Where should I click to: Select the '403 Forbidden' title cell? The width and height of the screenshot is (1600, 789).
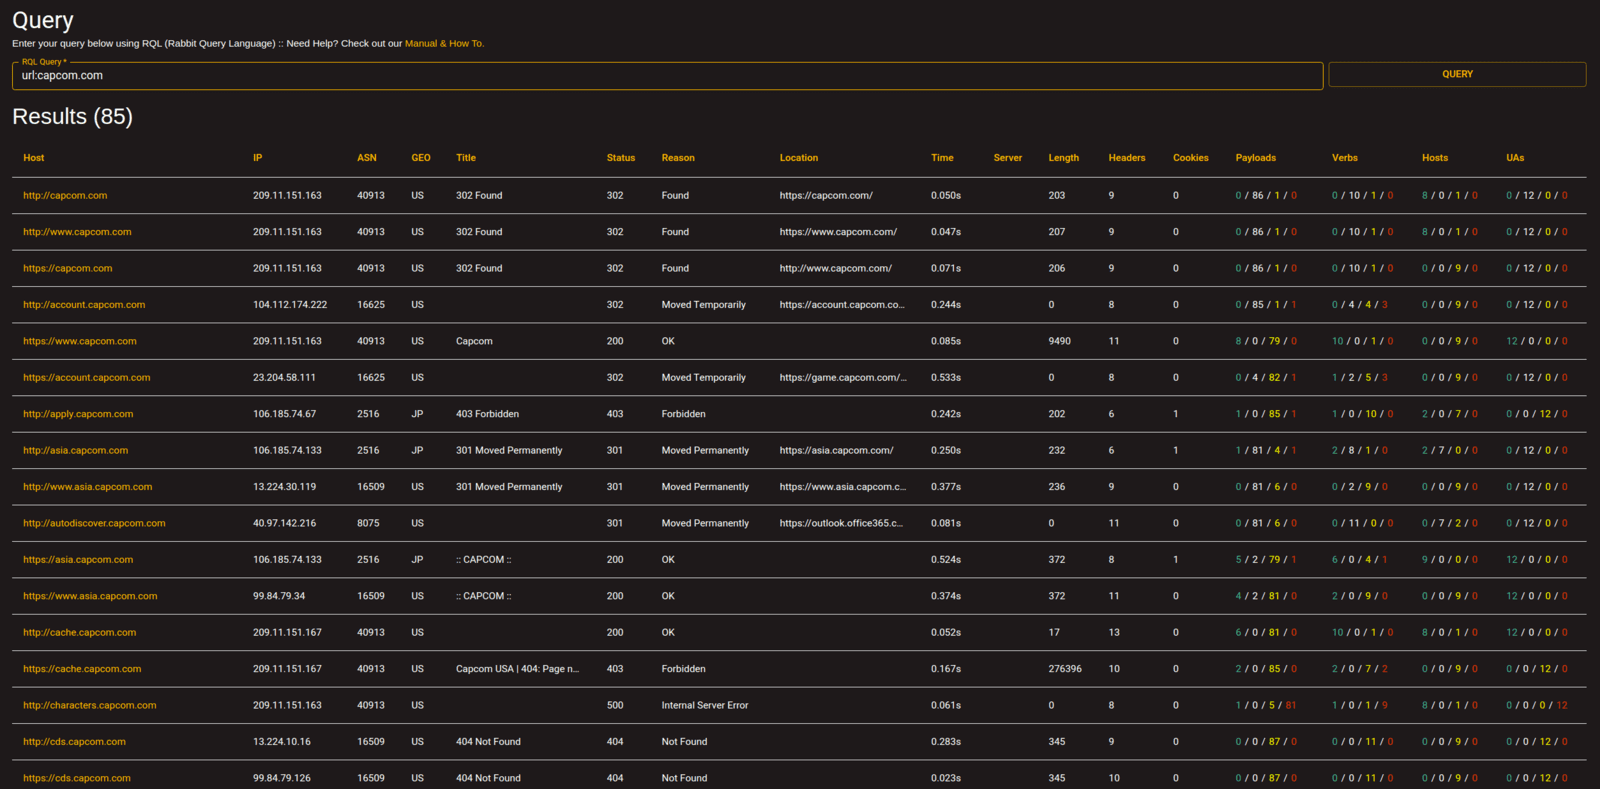(487, 414)
